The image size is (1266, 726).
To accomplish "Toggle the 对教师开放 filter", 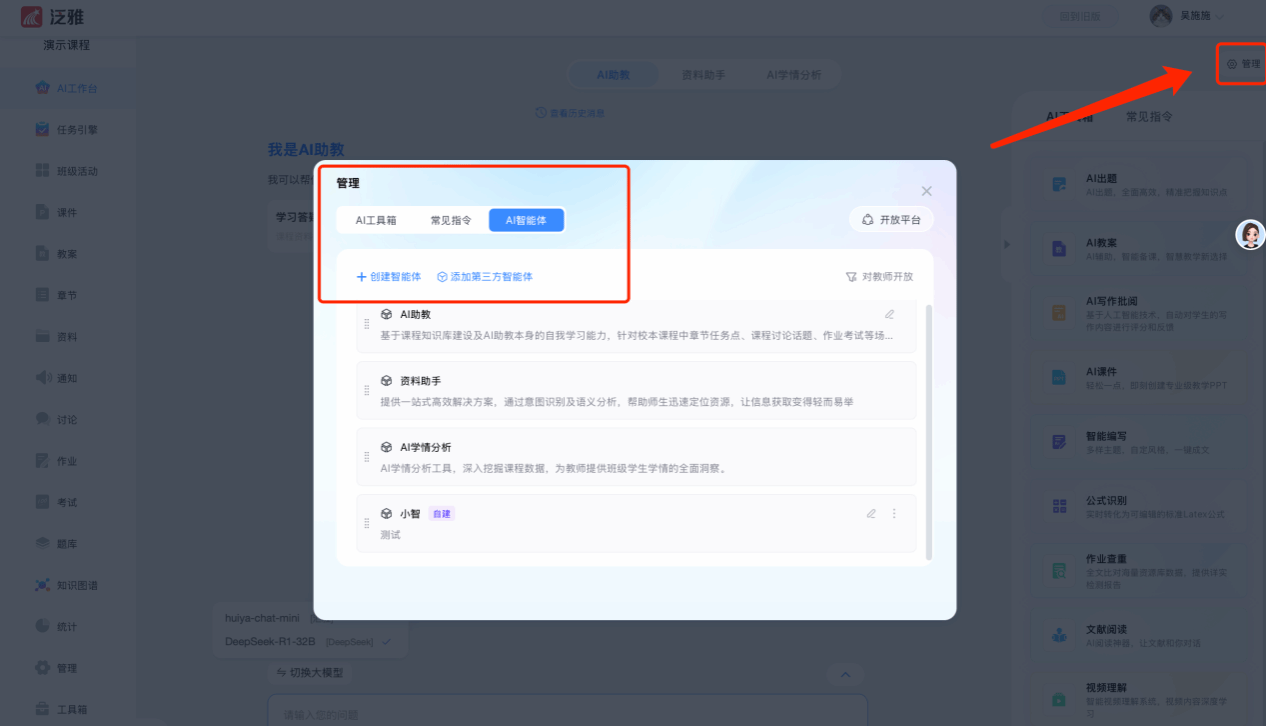I will point(879,277).
